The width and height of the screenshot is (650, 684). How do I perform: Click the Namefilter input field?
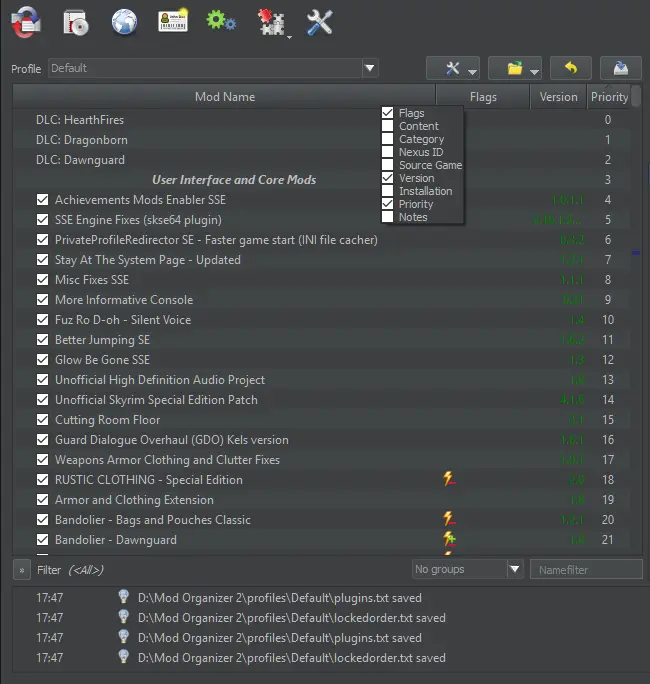(586, 570)
